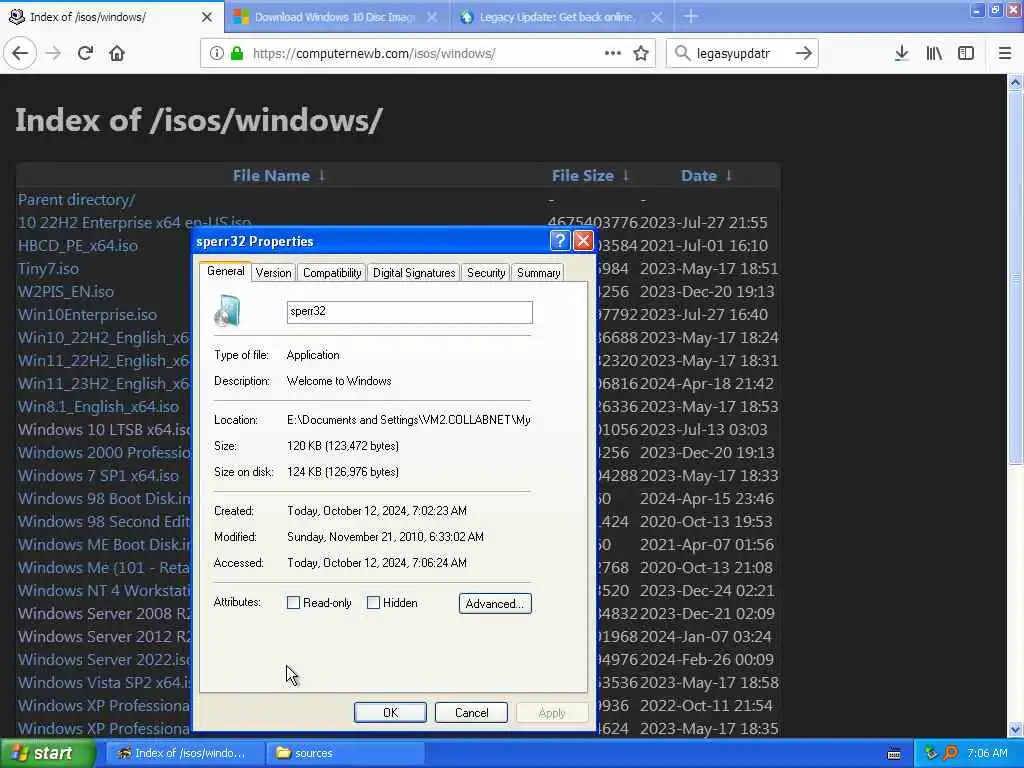Screen dimensions: 1024x768
Task: Switch to the Summary tab
Action: pyautogui.click(x=538, y=272)
